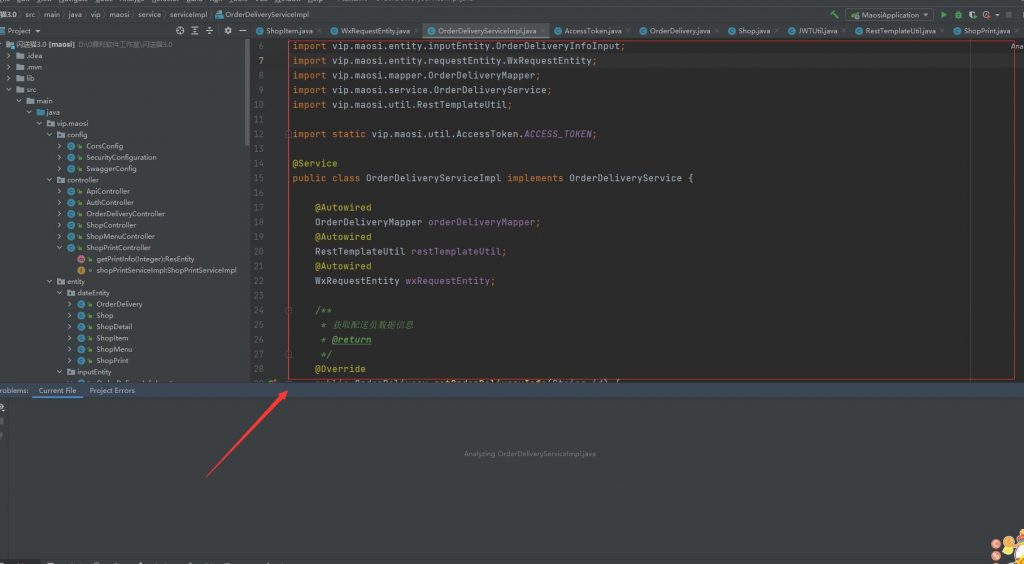
Task: Click shopPrintServiceImpl field icon in tree
Action: click(82, 270)
